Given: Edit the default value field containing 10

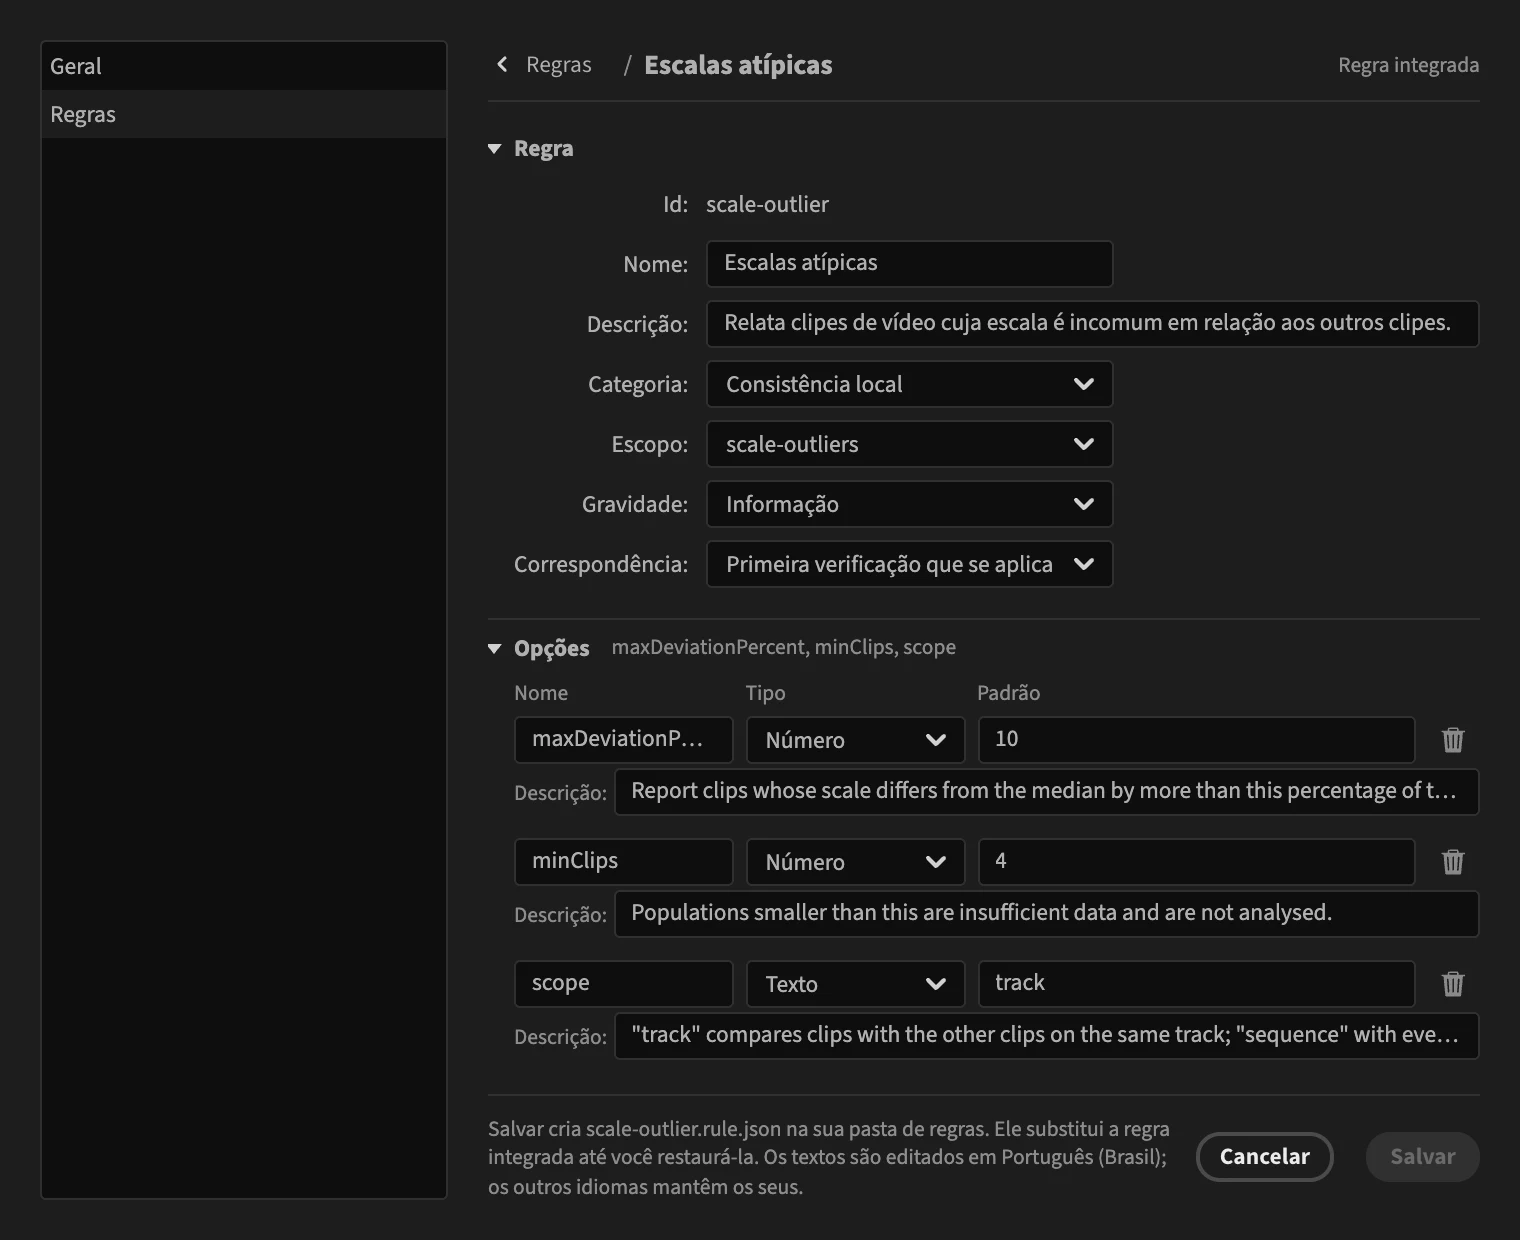Looking at the screenshot, I should [x=1196, y=740].
